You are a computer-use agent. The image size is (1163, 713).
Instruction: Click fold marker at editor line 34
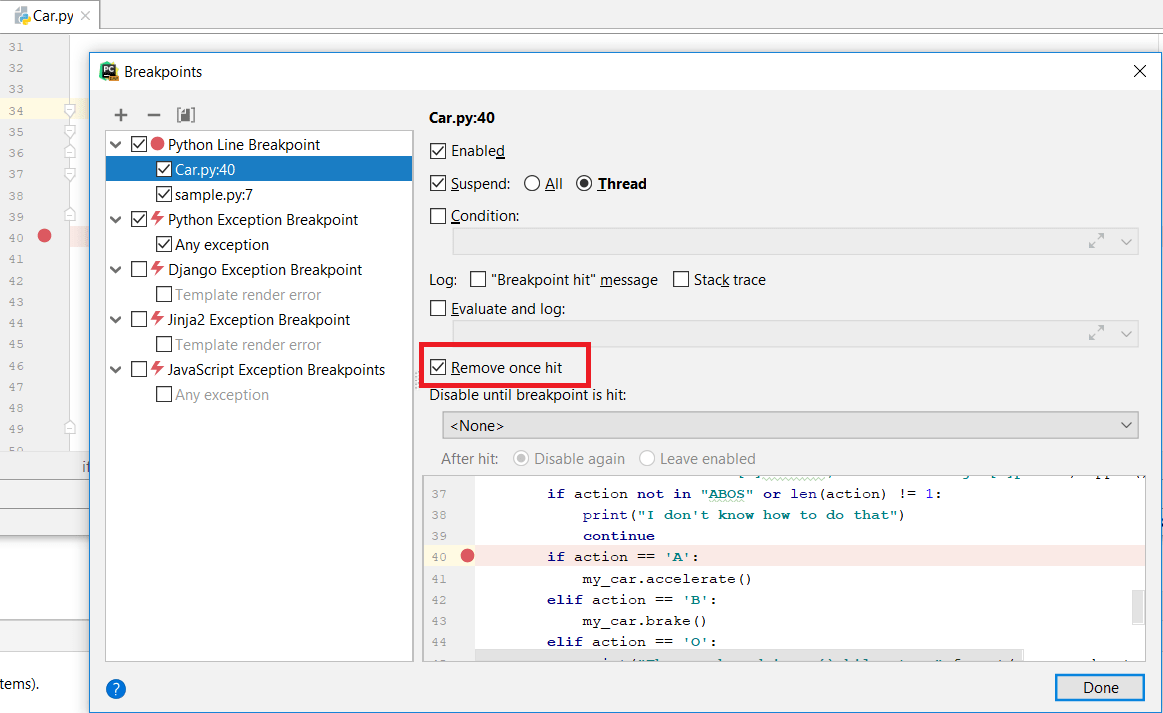point(70,111)
